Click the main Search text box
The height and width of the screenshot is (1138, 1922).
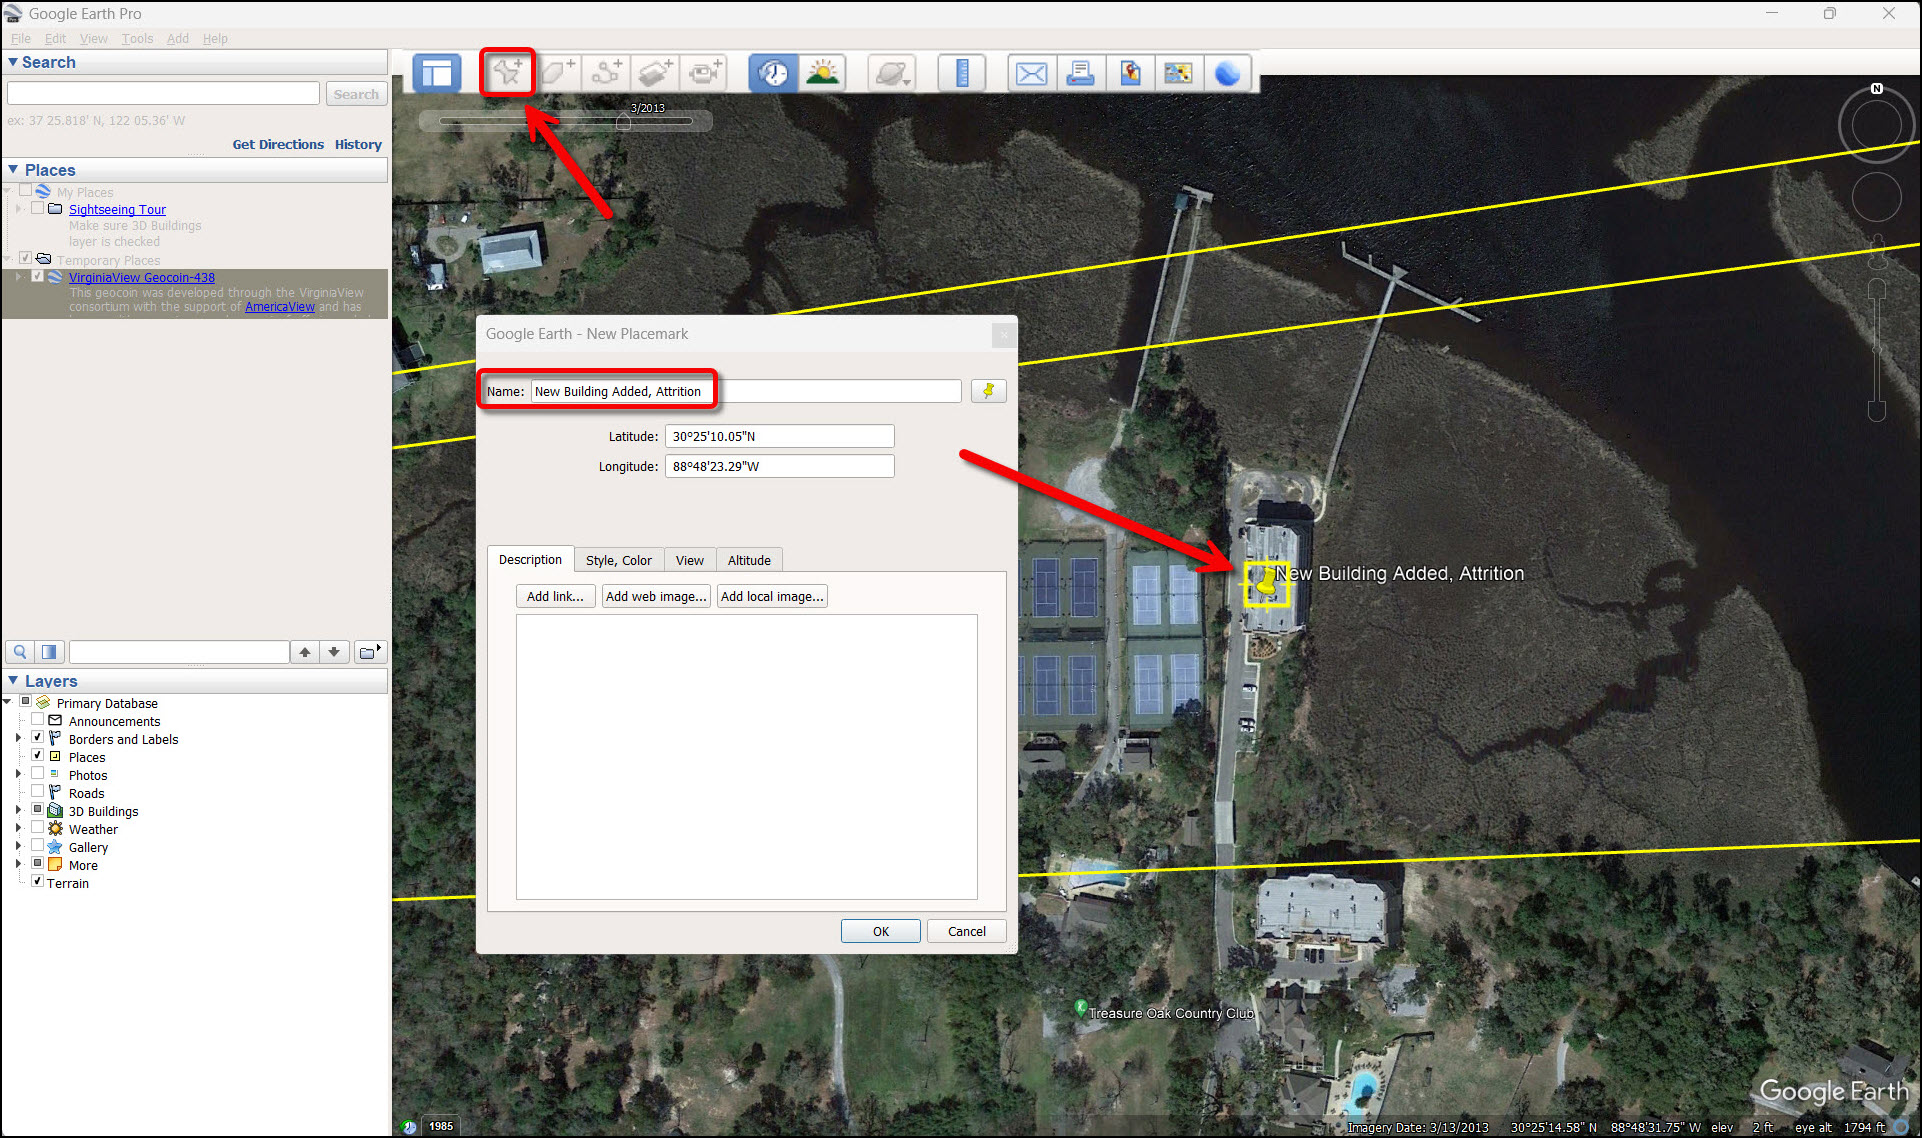(163, 93)
